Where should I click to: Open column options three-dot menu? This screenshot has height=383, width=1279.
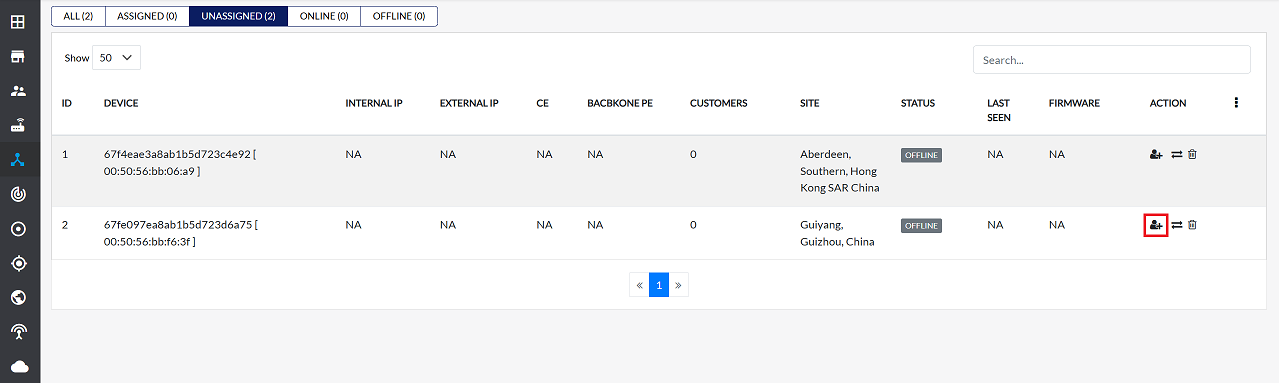tap(1236, 103)
